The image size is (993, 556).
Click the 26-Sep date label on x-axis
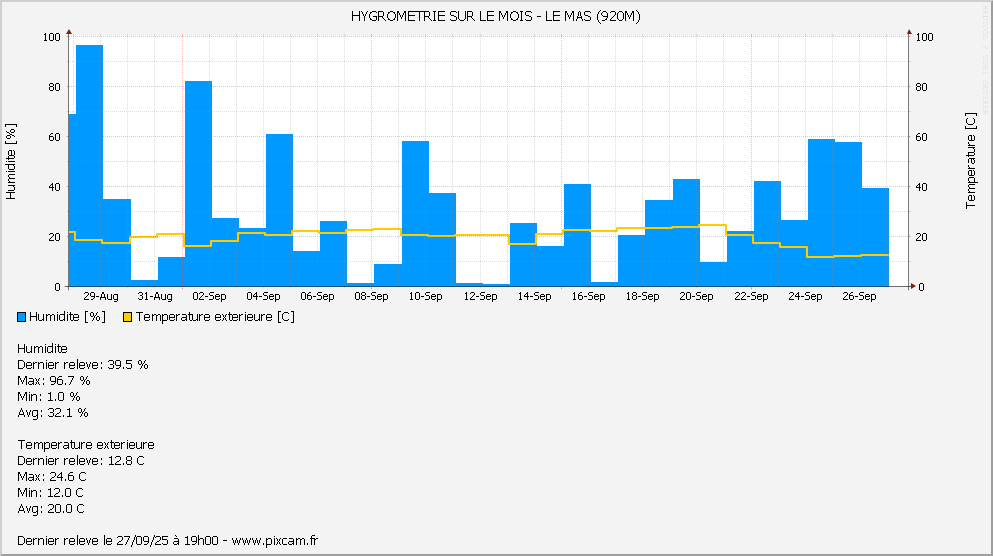pyautogui.click(x=858, y=297)
